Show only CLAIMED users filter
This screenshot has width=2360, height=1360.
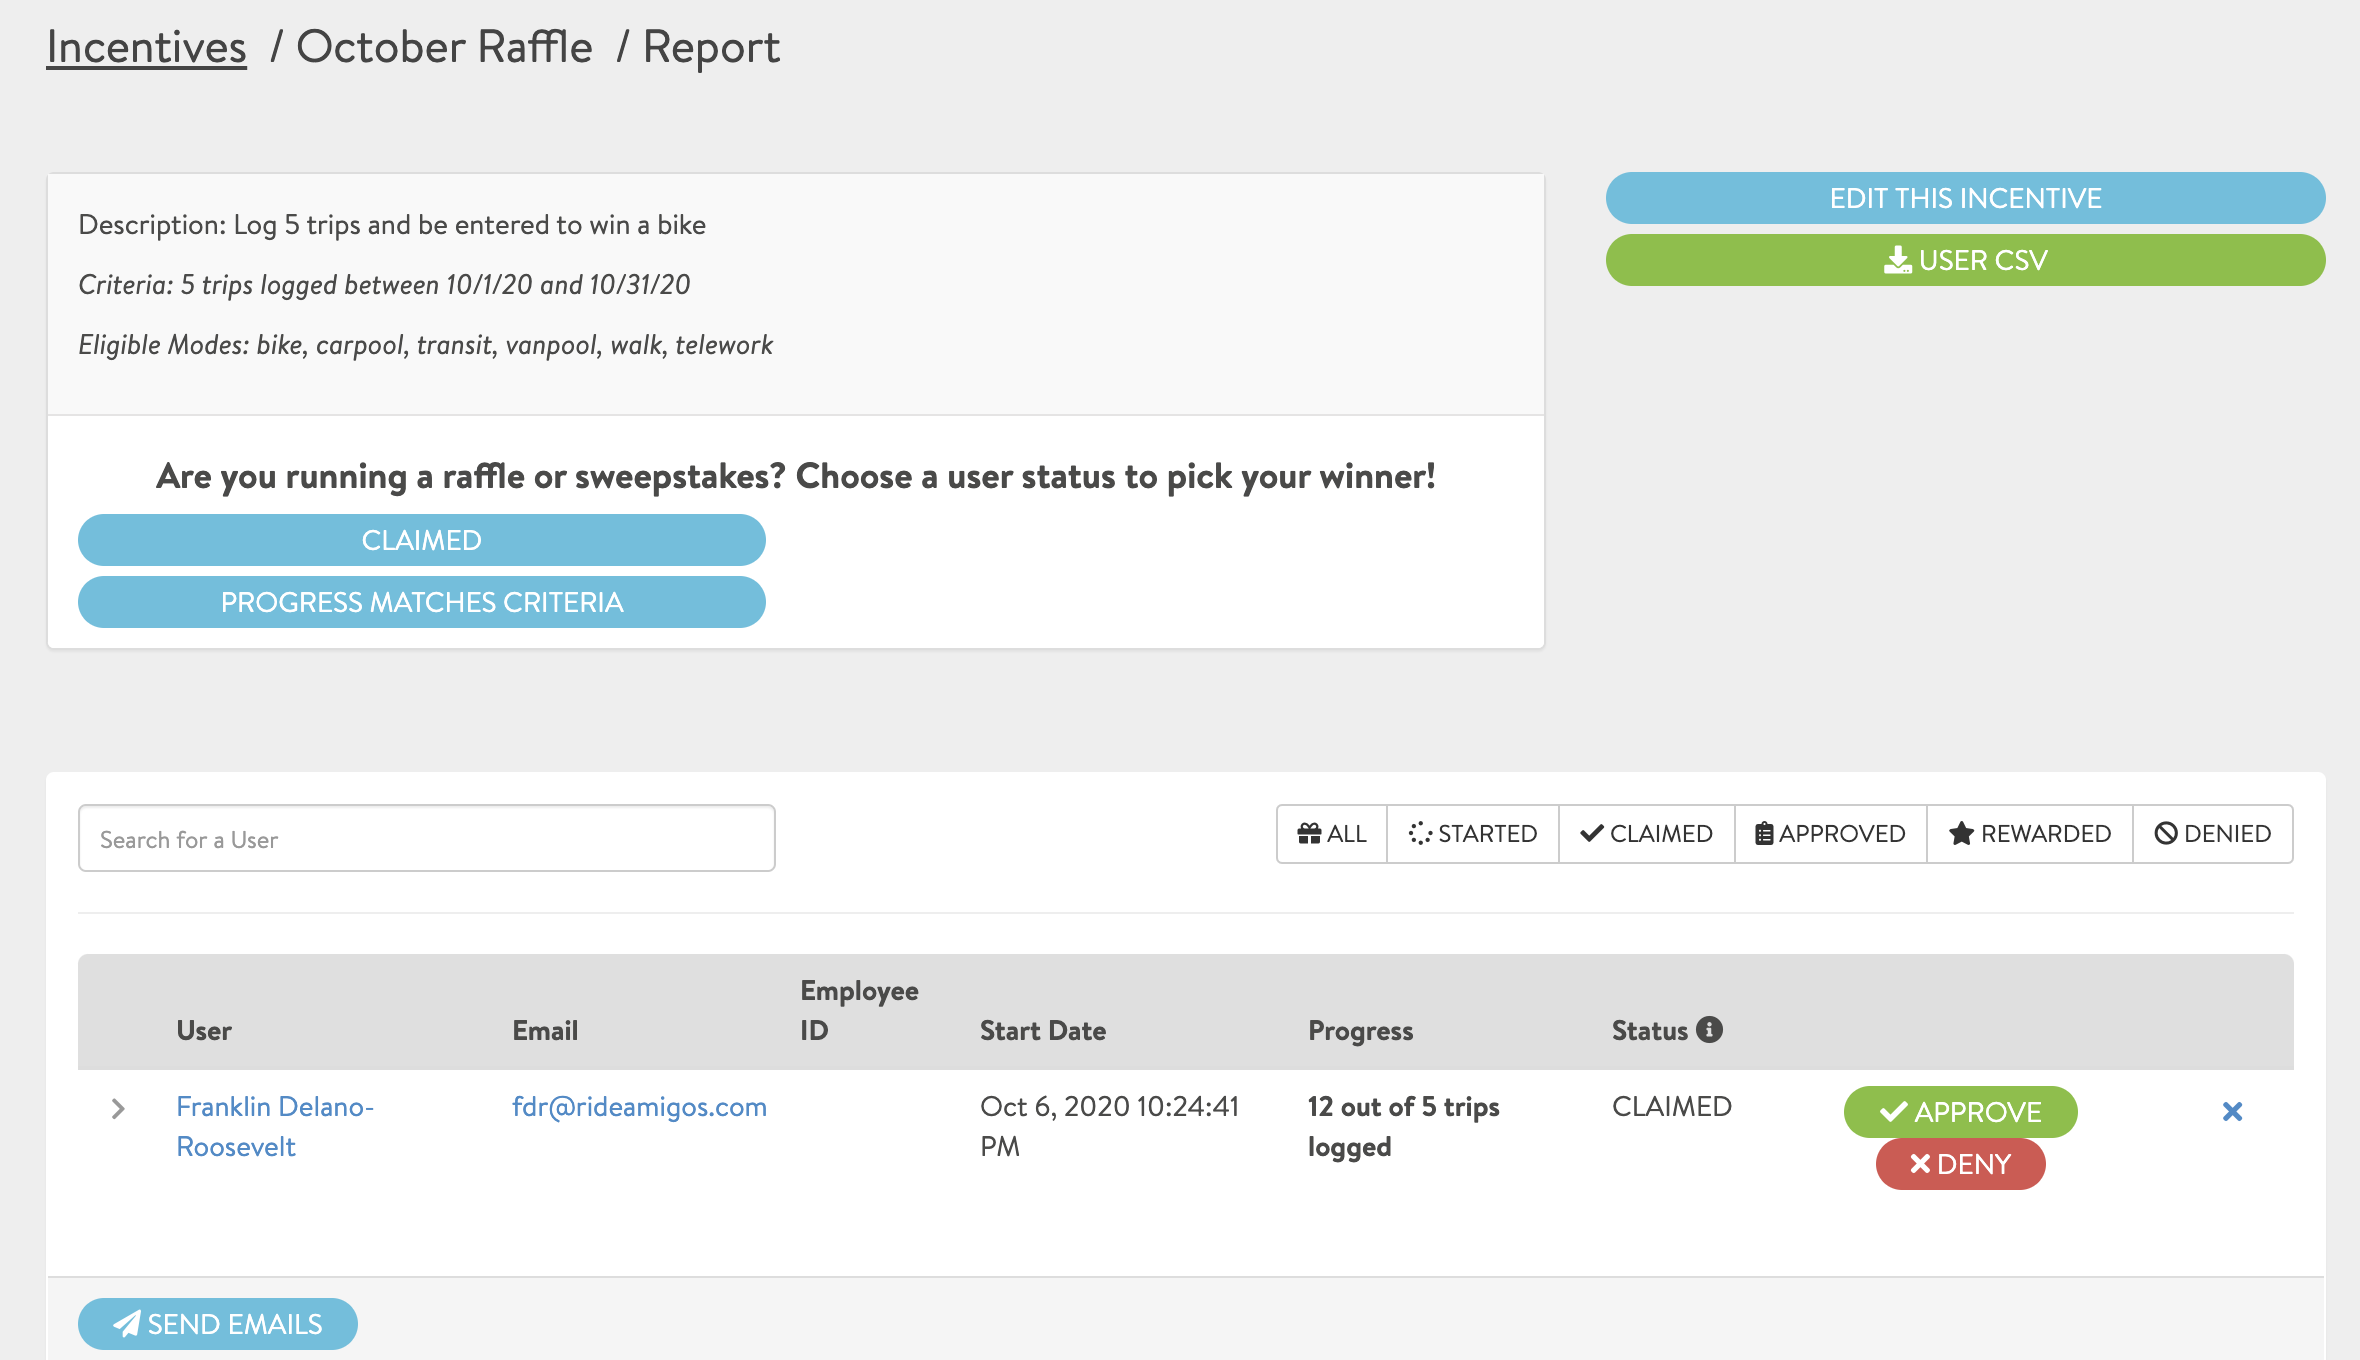[x=1647, y=833]
